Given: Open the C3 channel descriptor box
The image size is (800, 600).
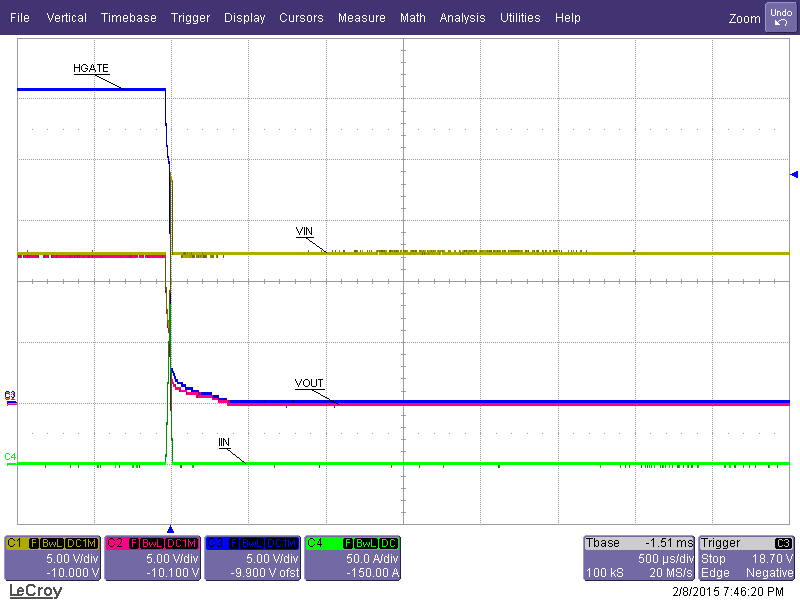Looking at the screenshot, I should coord(252,559).
